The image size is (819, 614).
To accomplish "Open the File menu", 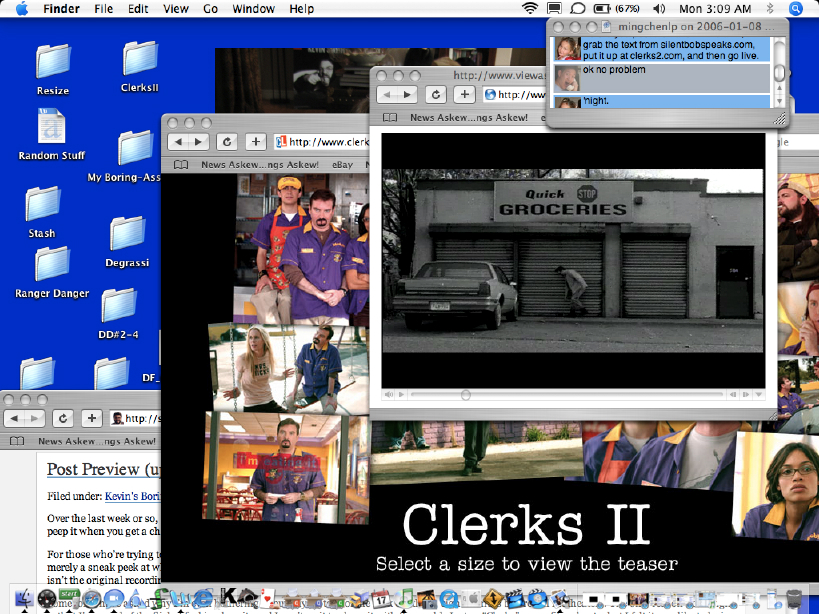I will pyautogui.click(x=103, y=9).
